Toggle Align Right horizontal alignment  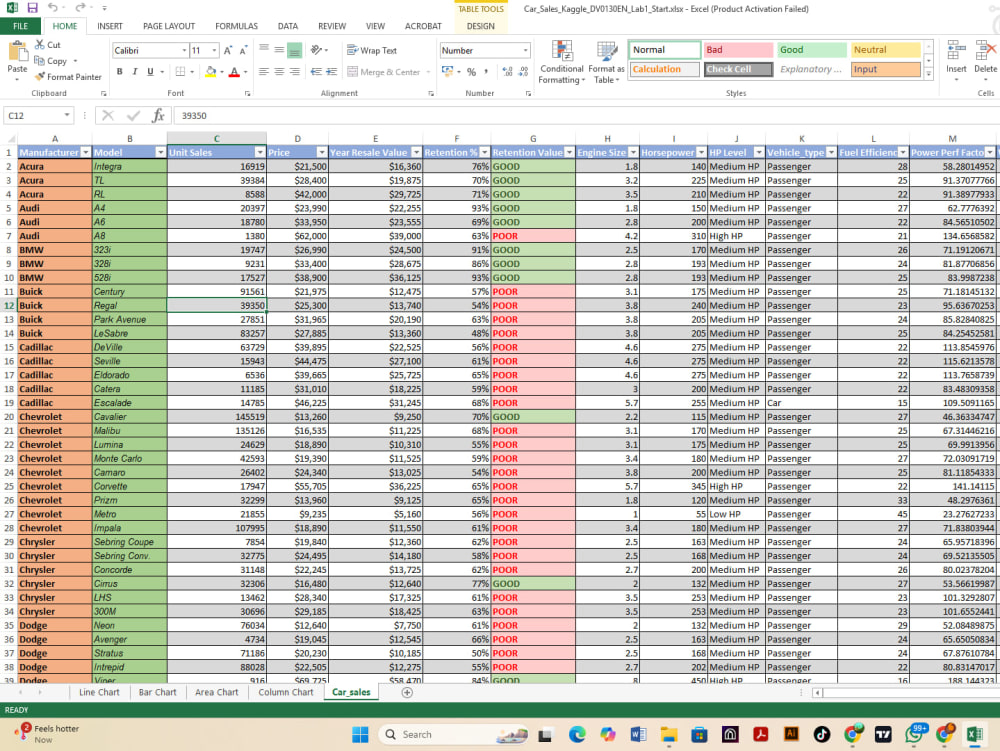pyautogui.click(x=294, y=71)
